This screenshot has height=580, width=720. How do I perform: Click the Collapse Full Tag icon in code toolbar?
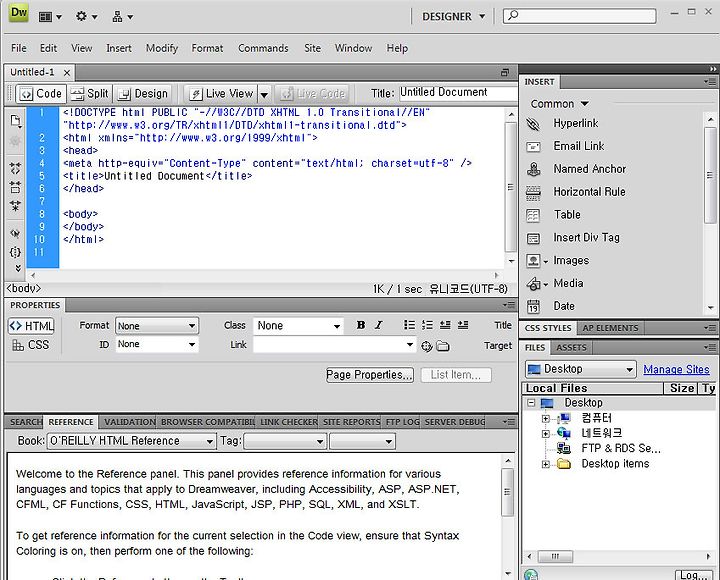coord(15,168)
